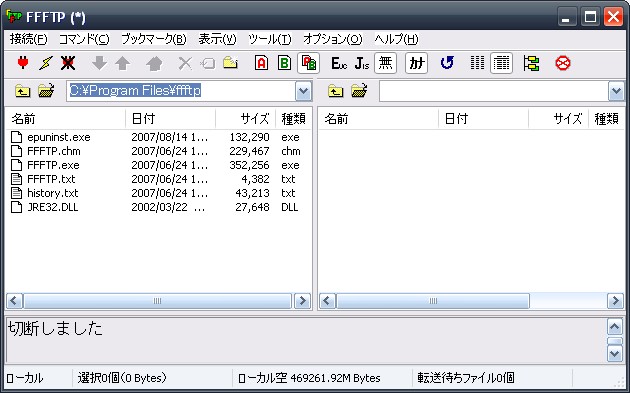Select the FFFTP.exe file

[x=53, y=165]
